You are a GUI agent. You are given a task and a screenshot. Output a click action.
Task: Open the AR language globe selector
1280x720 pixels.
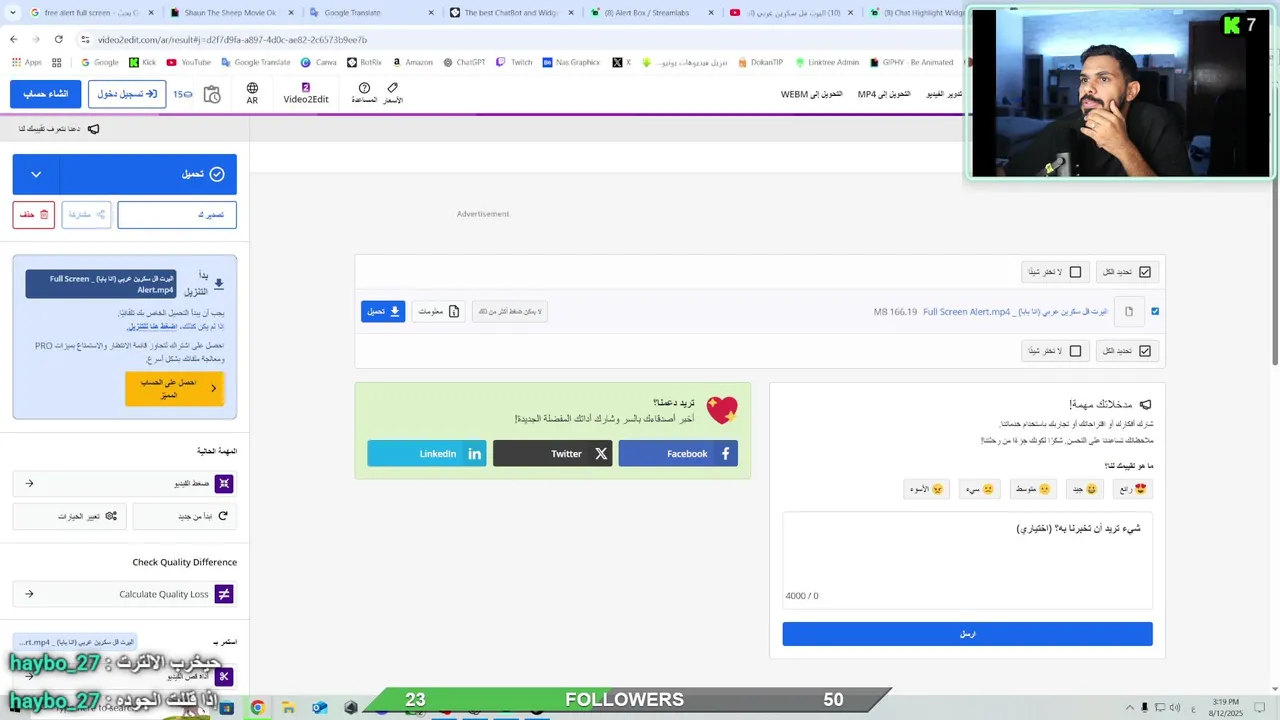[252, 94]
